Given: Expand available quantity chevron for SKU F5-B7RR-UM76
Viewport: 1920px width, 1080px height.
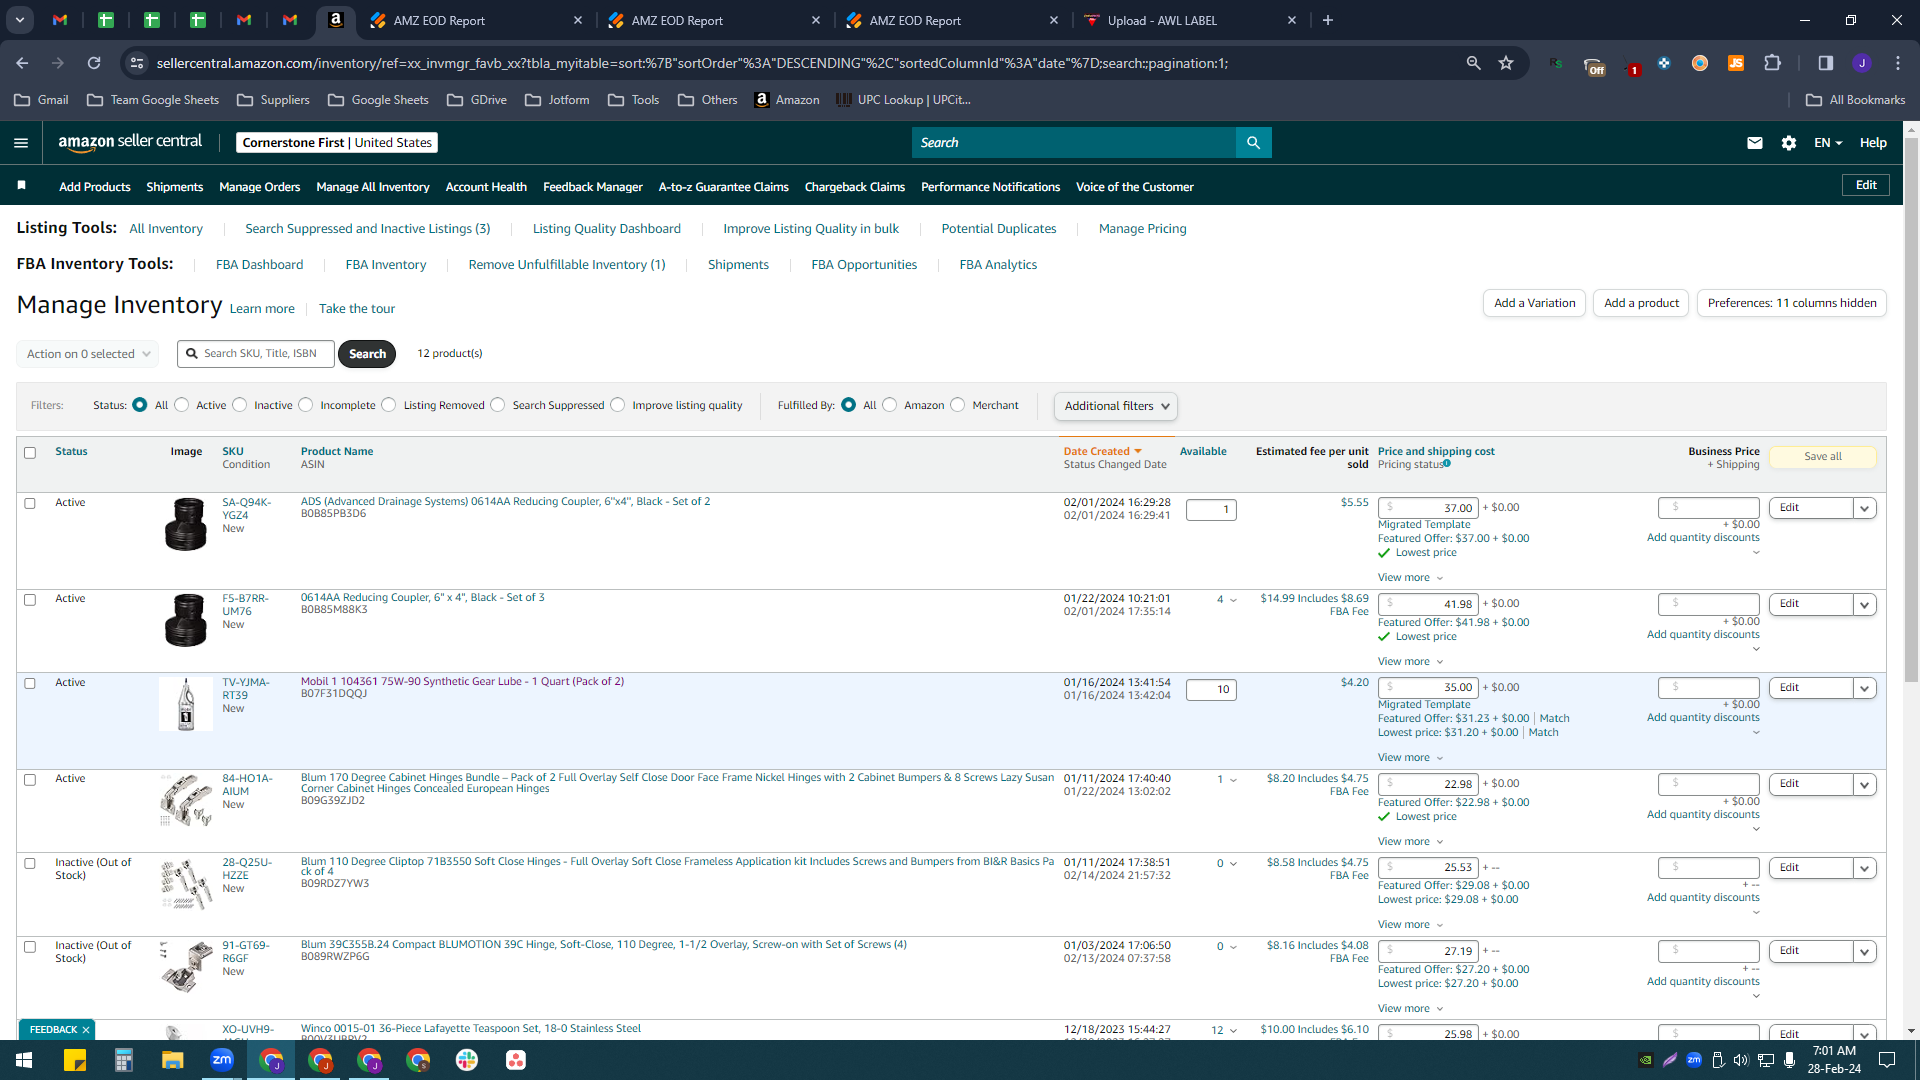Looking at the screenshot, I should point(1233,601).
